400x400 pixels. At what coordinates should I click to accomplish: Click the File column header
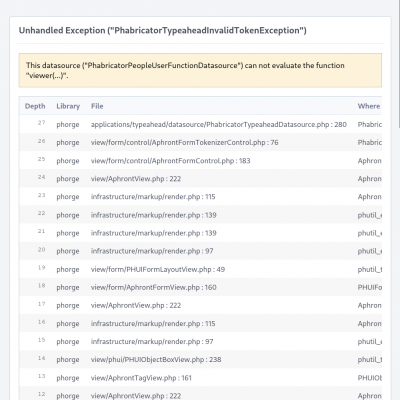coord(97,106)
